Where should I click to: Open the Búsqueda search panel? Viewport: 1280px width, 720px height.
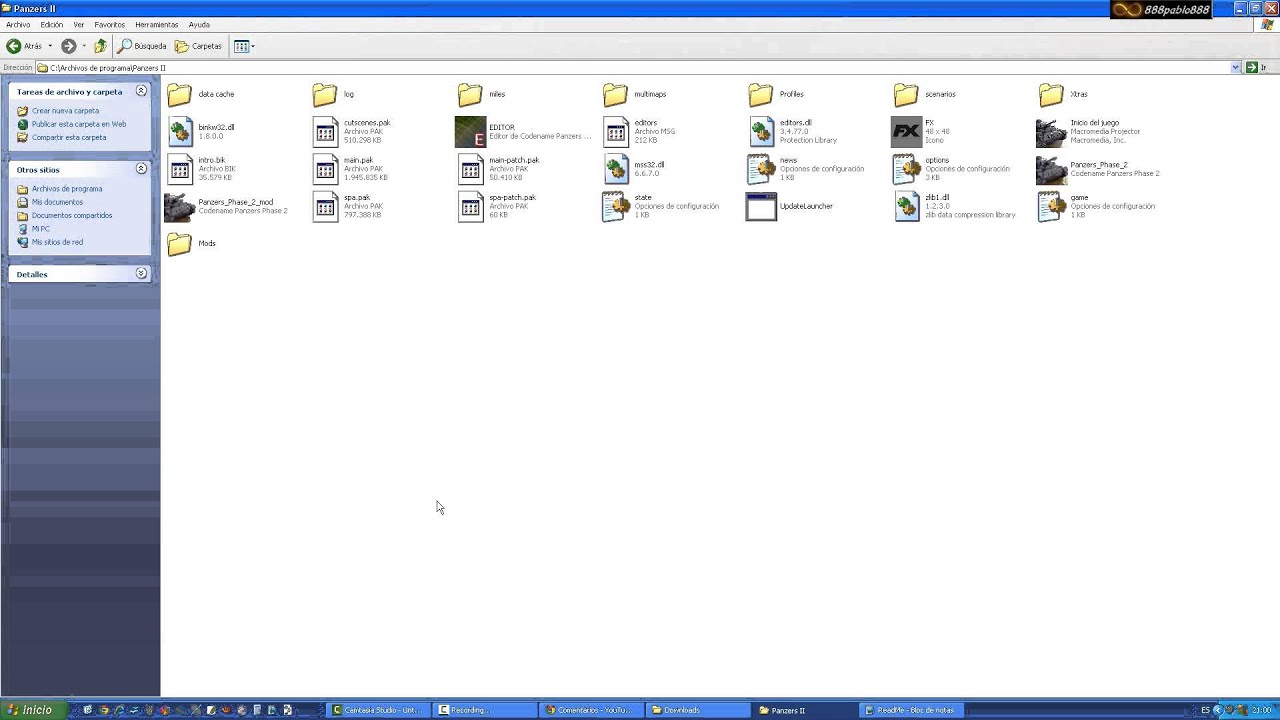pyautogui.click(x=142, y=46)
